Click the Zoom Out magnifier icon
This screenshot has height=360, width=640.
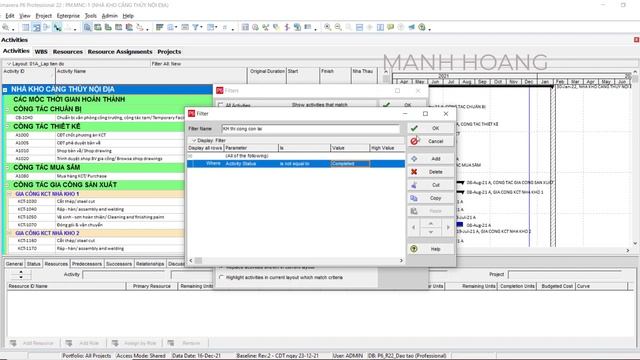click(x=338, y=27)
